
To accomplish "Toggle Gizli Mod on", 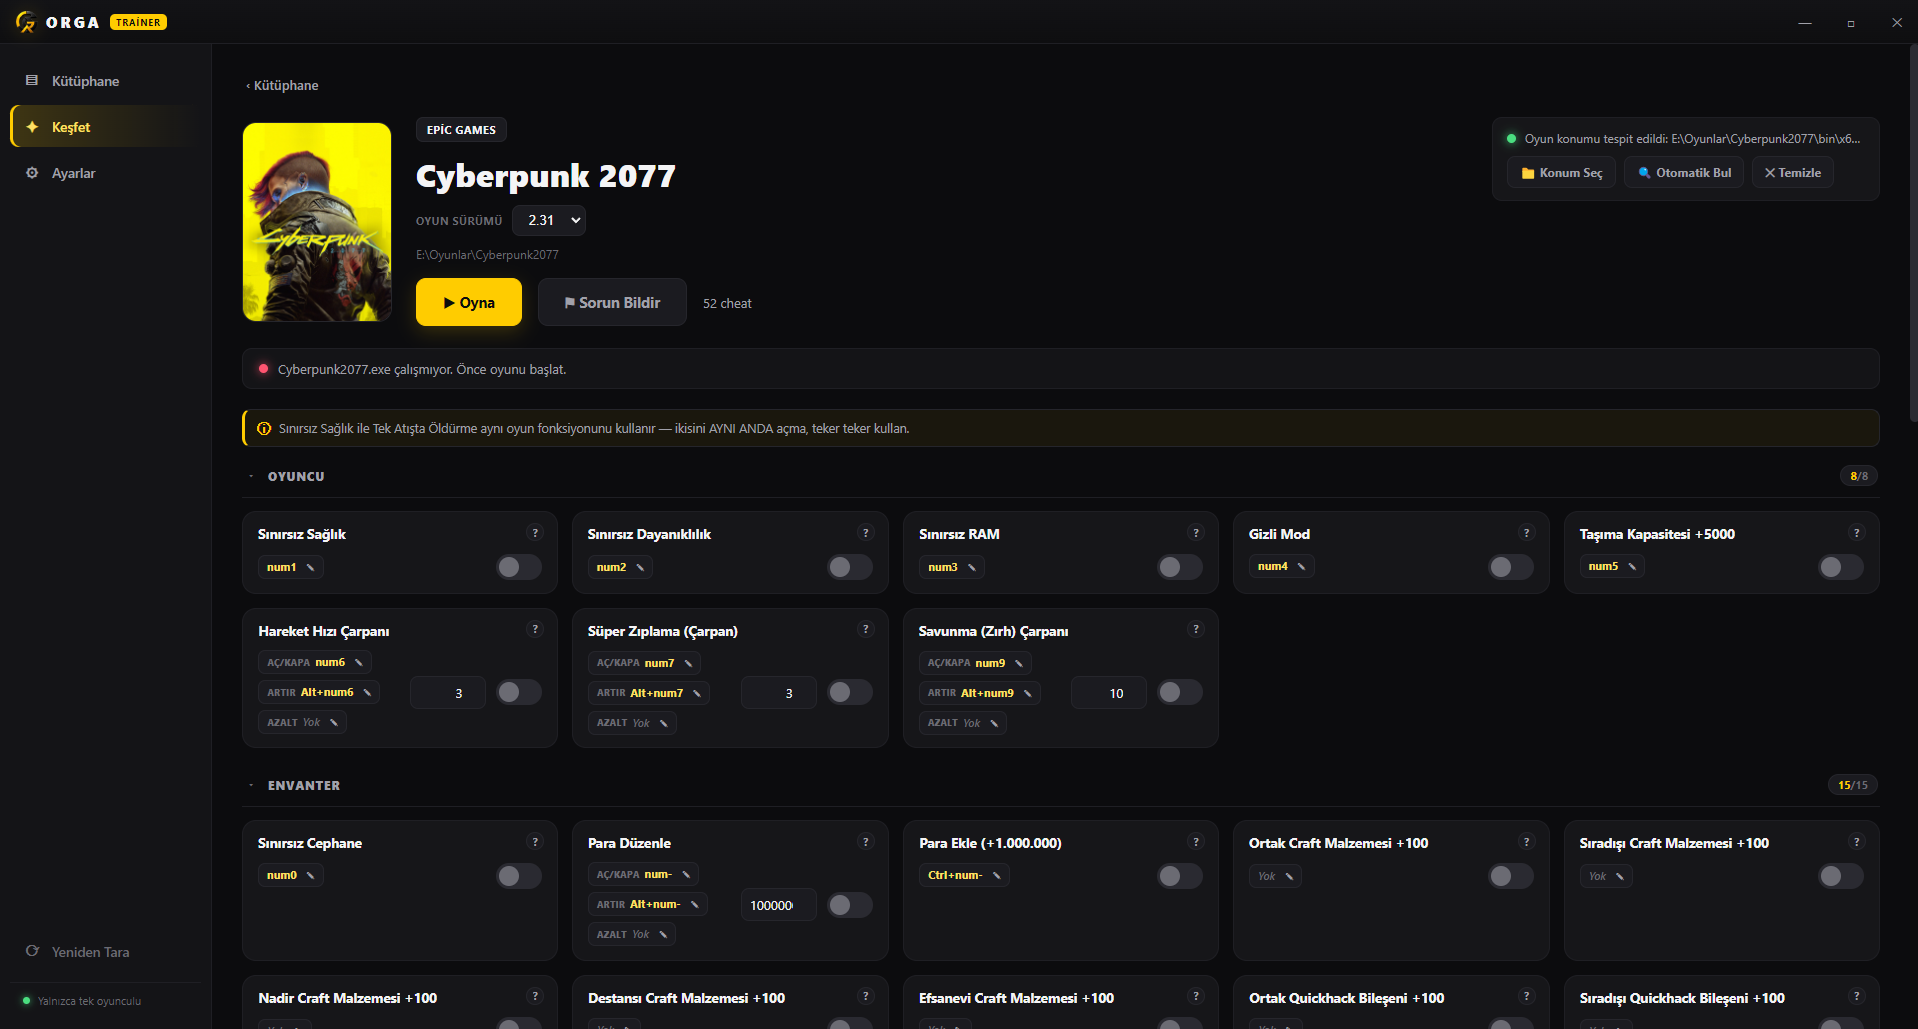I will point(1511,567).
